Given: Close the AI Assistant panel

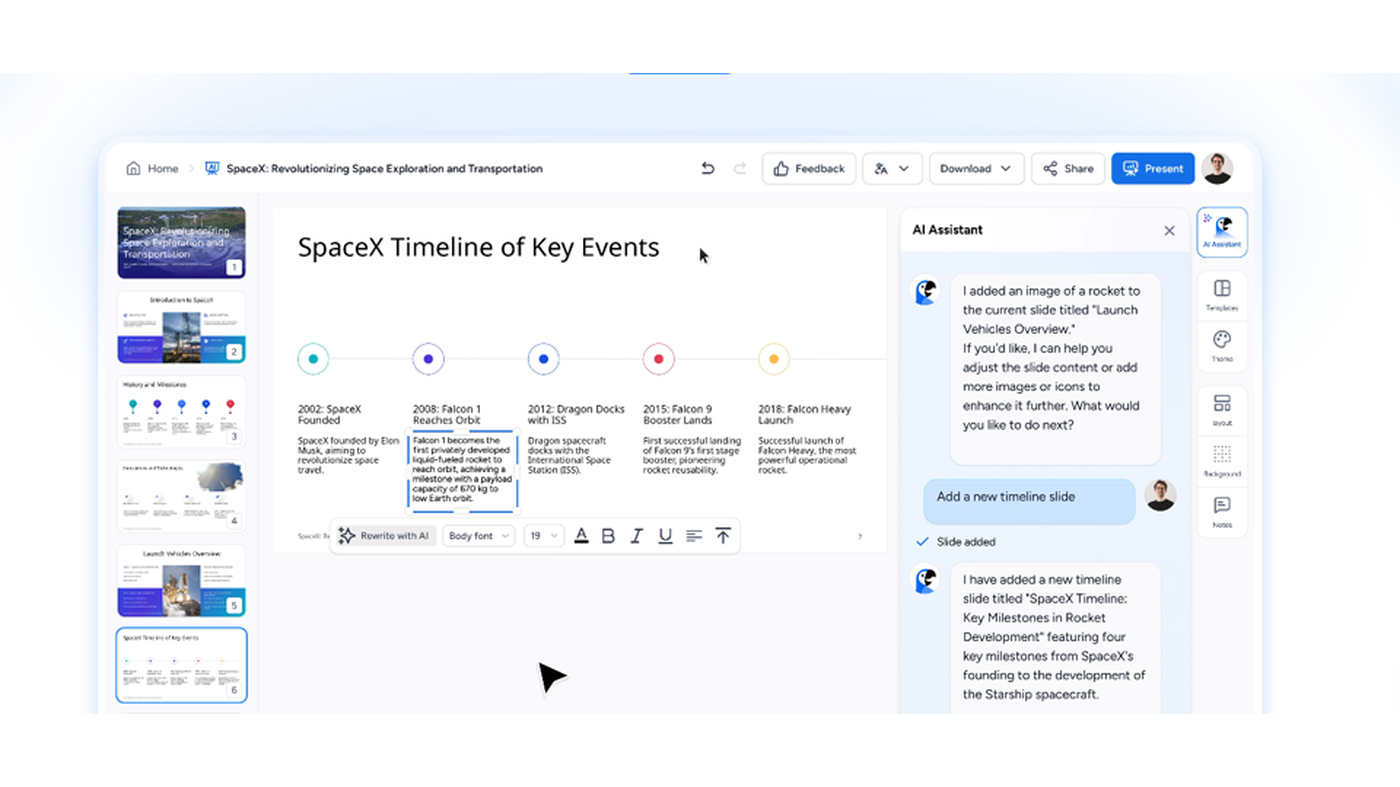Looking at the screenshot, I should tap(1169, 231).
